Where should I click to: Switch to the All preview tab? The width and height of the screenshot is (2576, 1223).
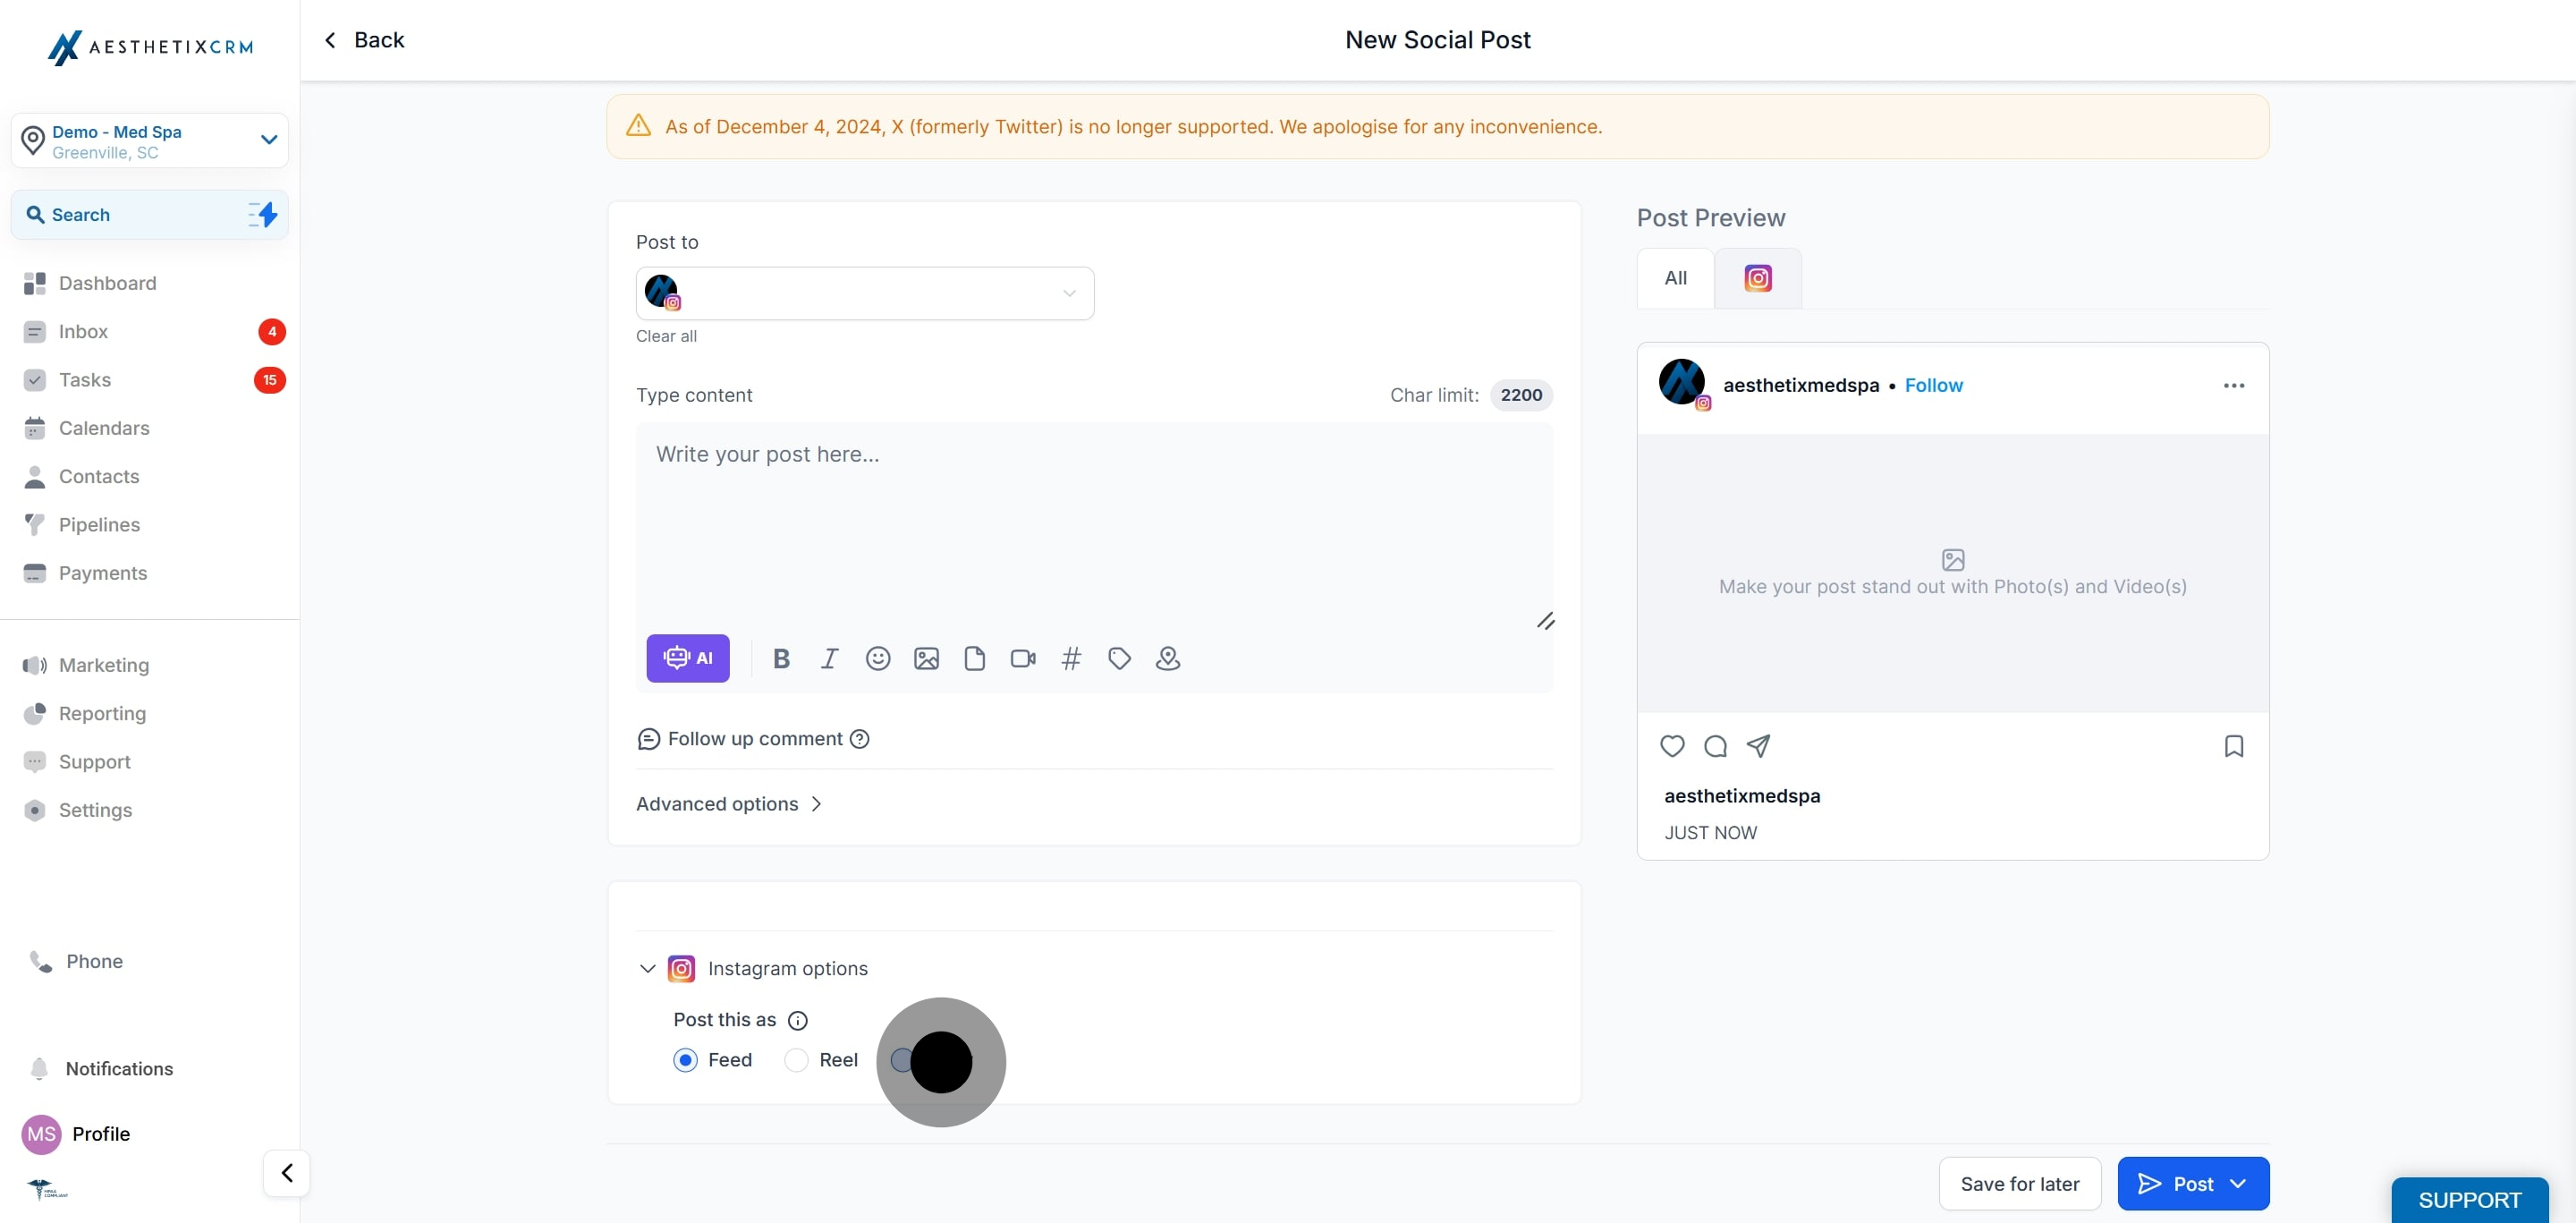click(x=1675, y=278)
